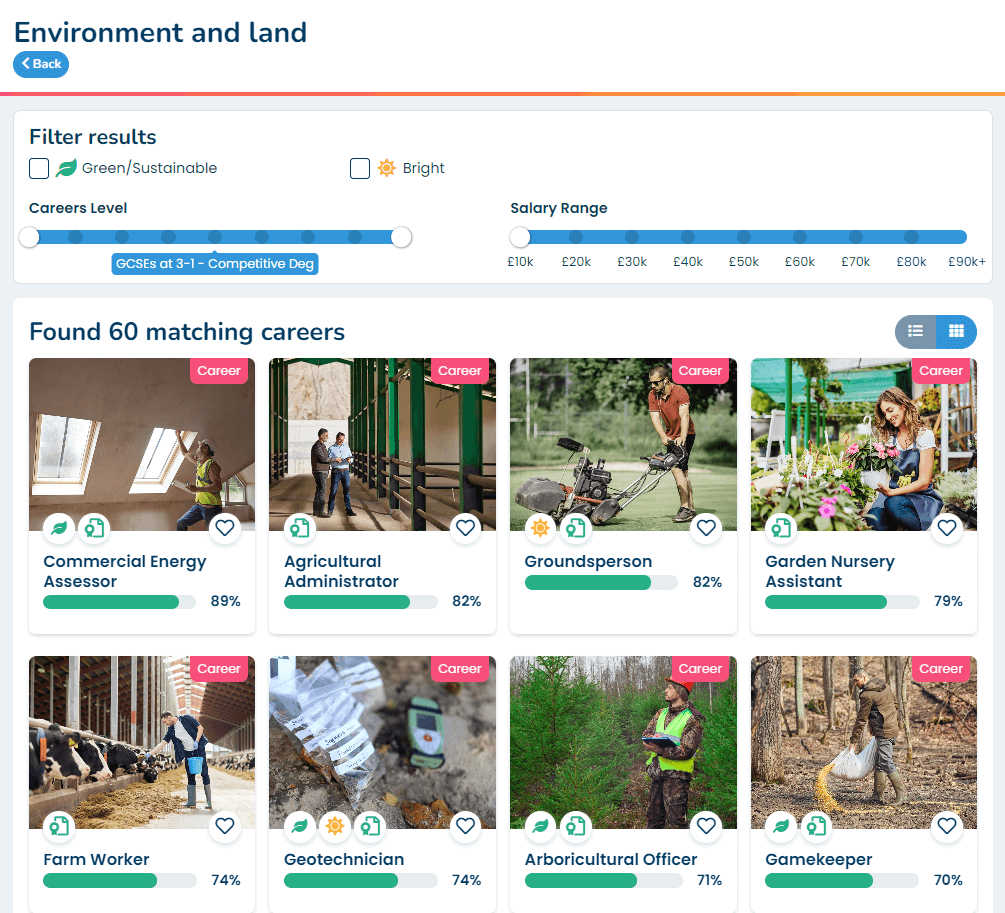Click the Careers Level minimum slider handle
1005x913 pixels.
[29, 237]
